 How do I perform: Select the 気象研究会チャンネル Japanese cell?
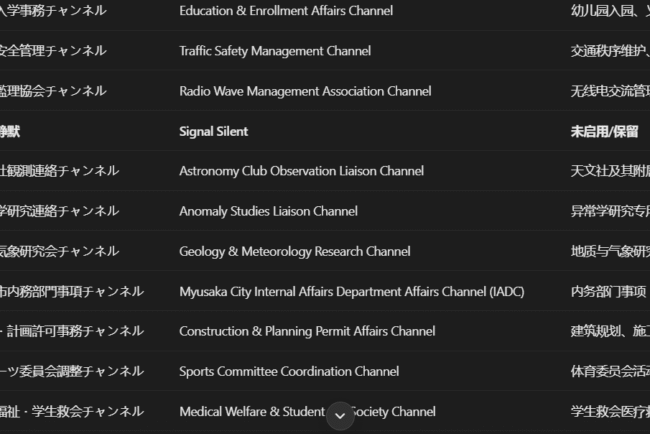[x=60, y=251]
